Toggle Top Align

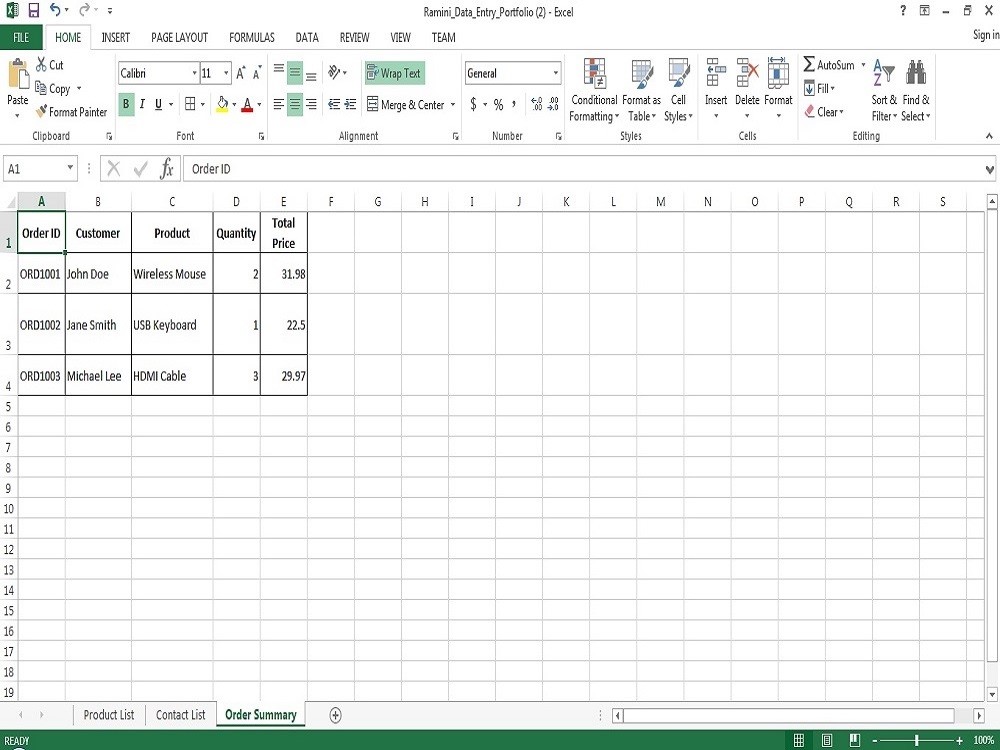[x=279, y=69]
